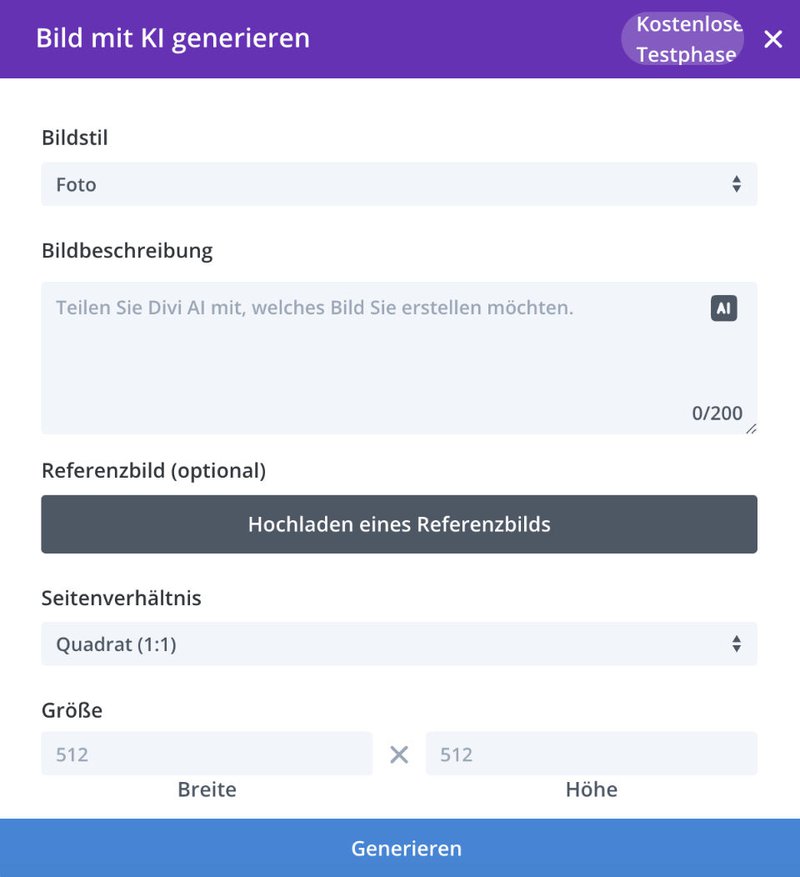Viewport: 800px width, 877px height.
Task: Select the Kostenlose Testphase badge
Action: 684,39
